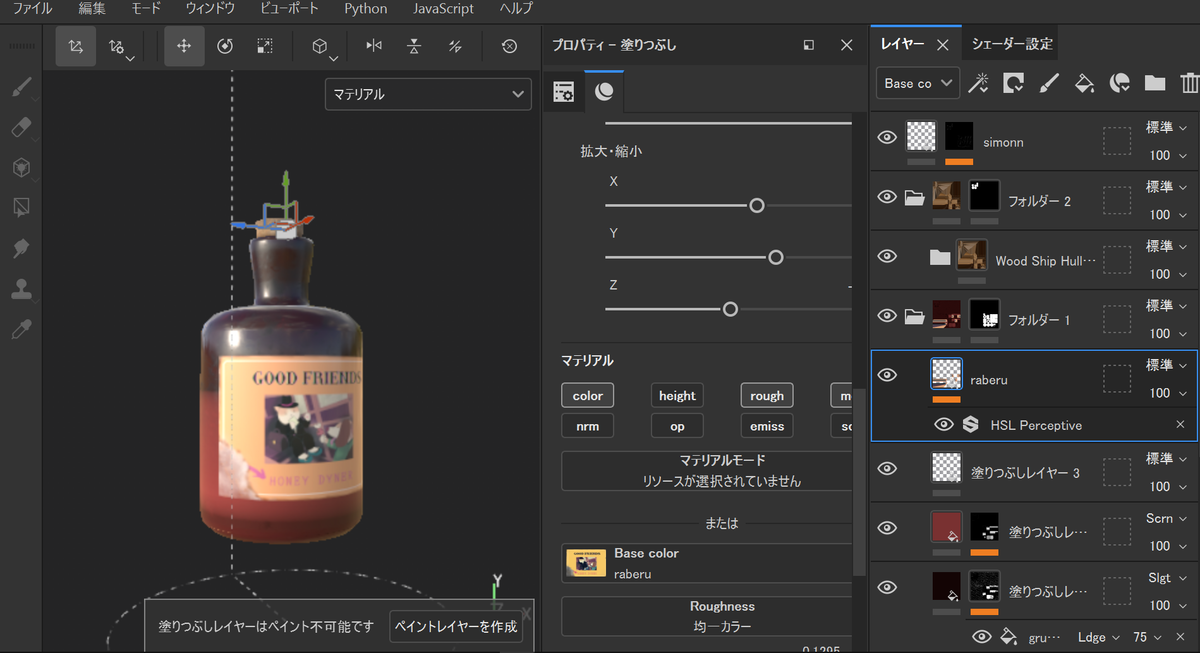Open blend mode dropdown for raberu layer
1200x653 pixels.
pos(1167,365)
